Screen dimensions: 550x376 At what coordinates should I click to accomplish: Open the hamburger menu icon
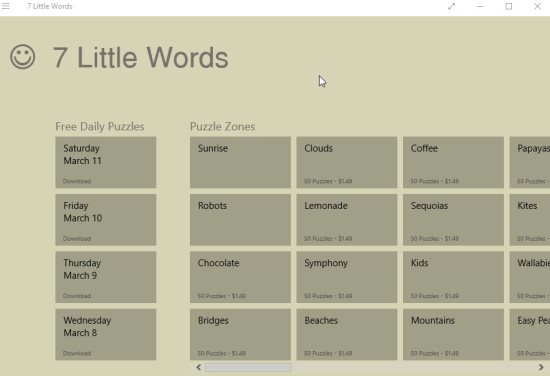pos(6,6)
